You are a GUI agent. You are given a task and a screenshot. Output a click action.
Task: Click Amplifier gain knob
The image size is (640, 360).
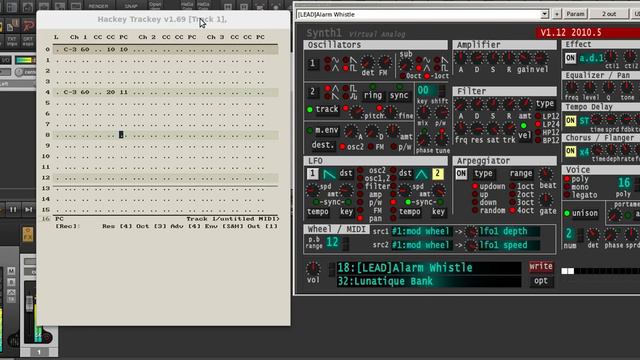pos(525,58)
